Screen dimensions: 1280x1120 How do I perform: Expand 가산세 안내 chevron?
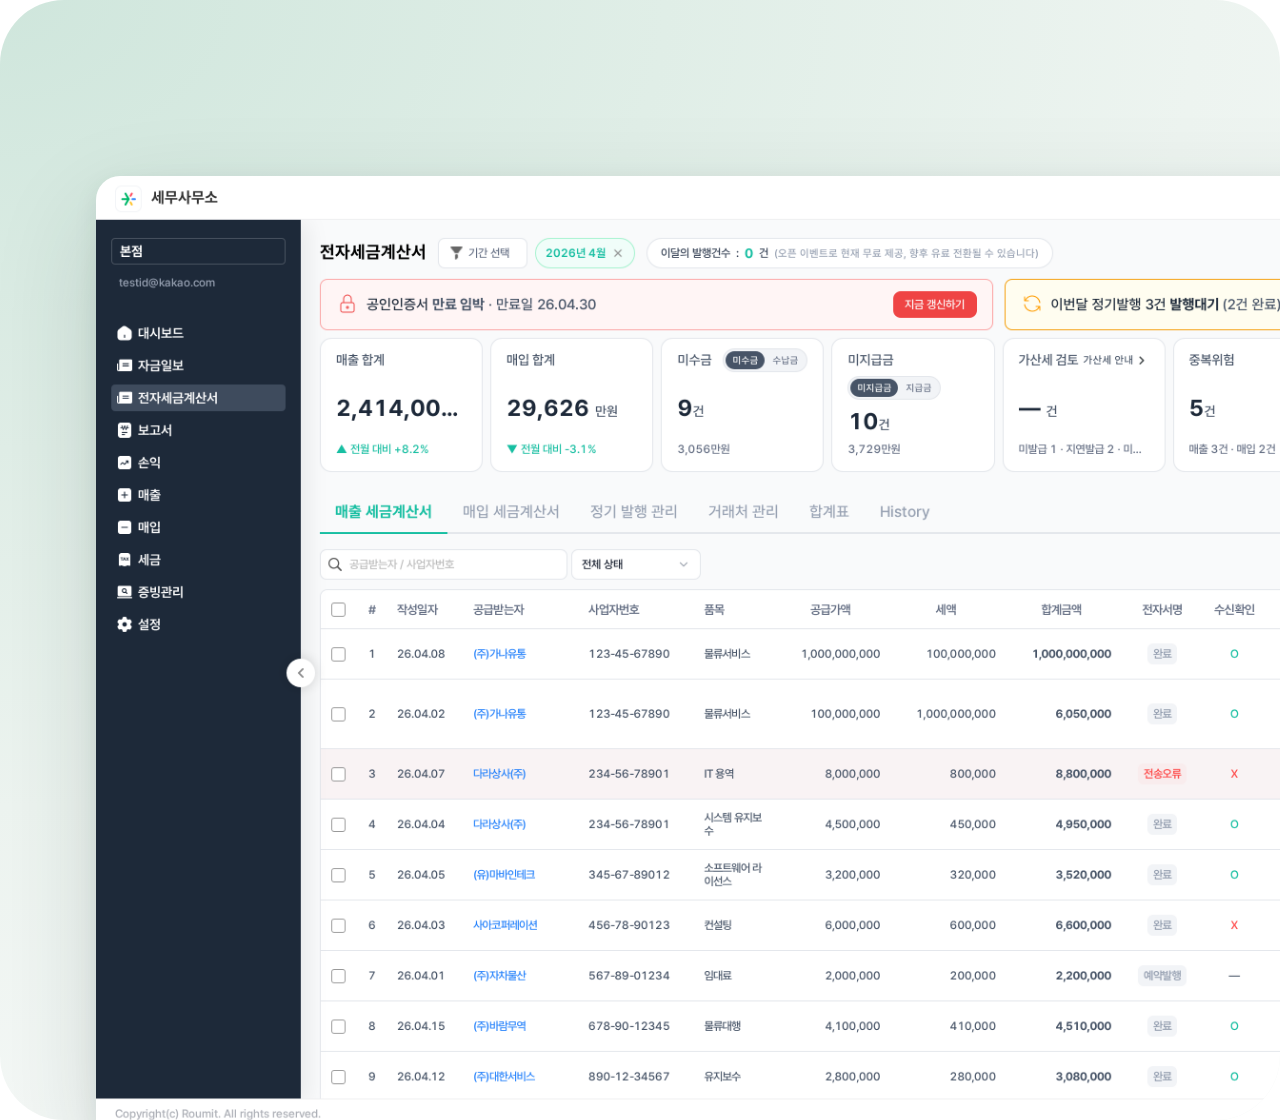coord(1141,360)
